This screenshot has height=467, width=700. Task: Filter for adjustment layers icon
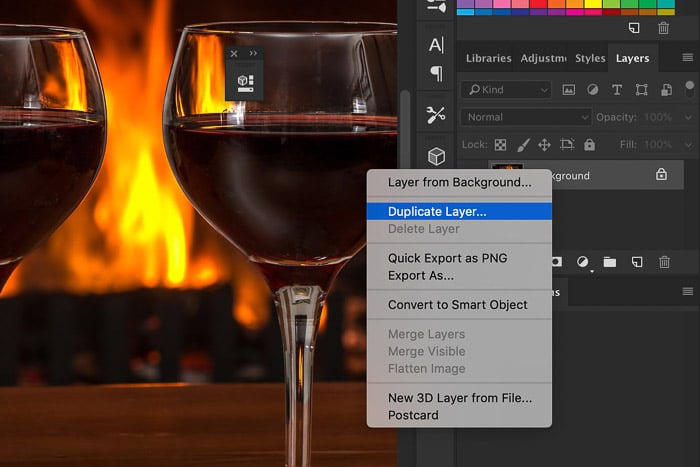[592, 90]
